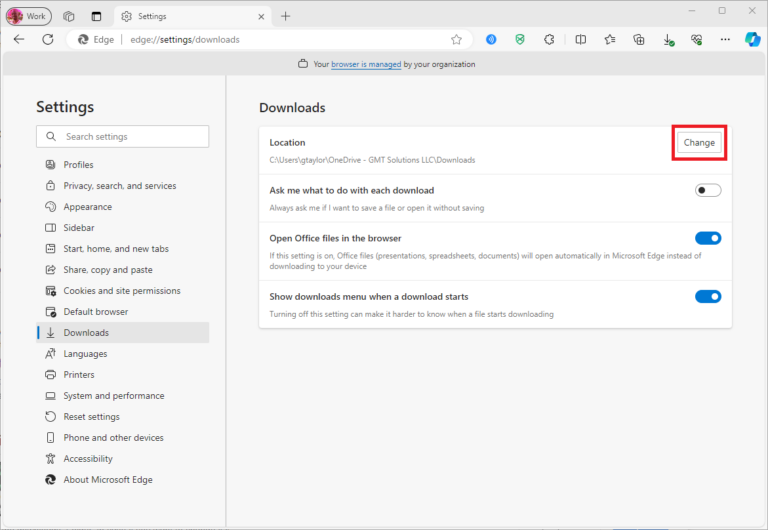Image resolution: width=768 pixels, height=530 pixels.
Task: Open a new tab with plus button
Action: pyautogui.click(x=286, y=16)
